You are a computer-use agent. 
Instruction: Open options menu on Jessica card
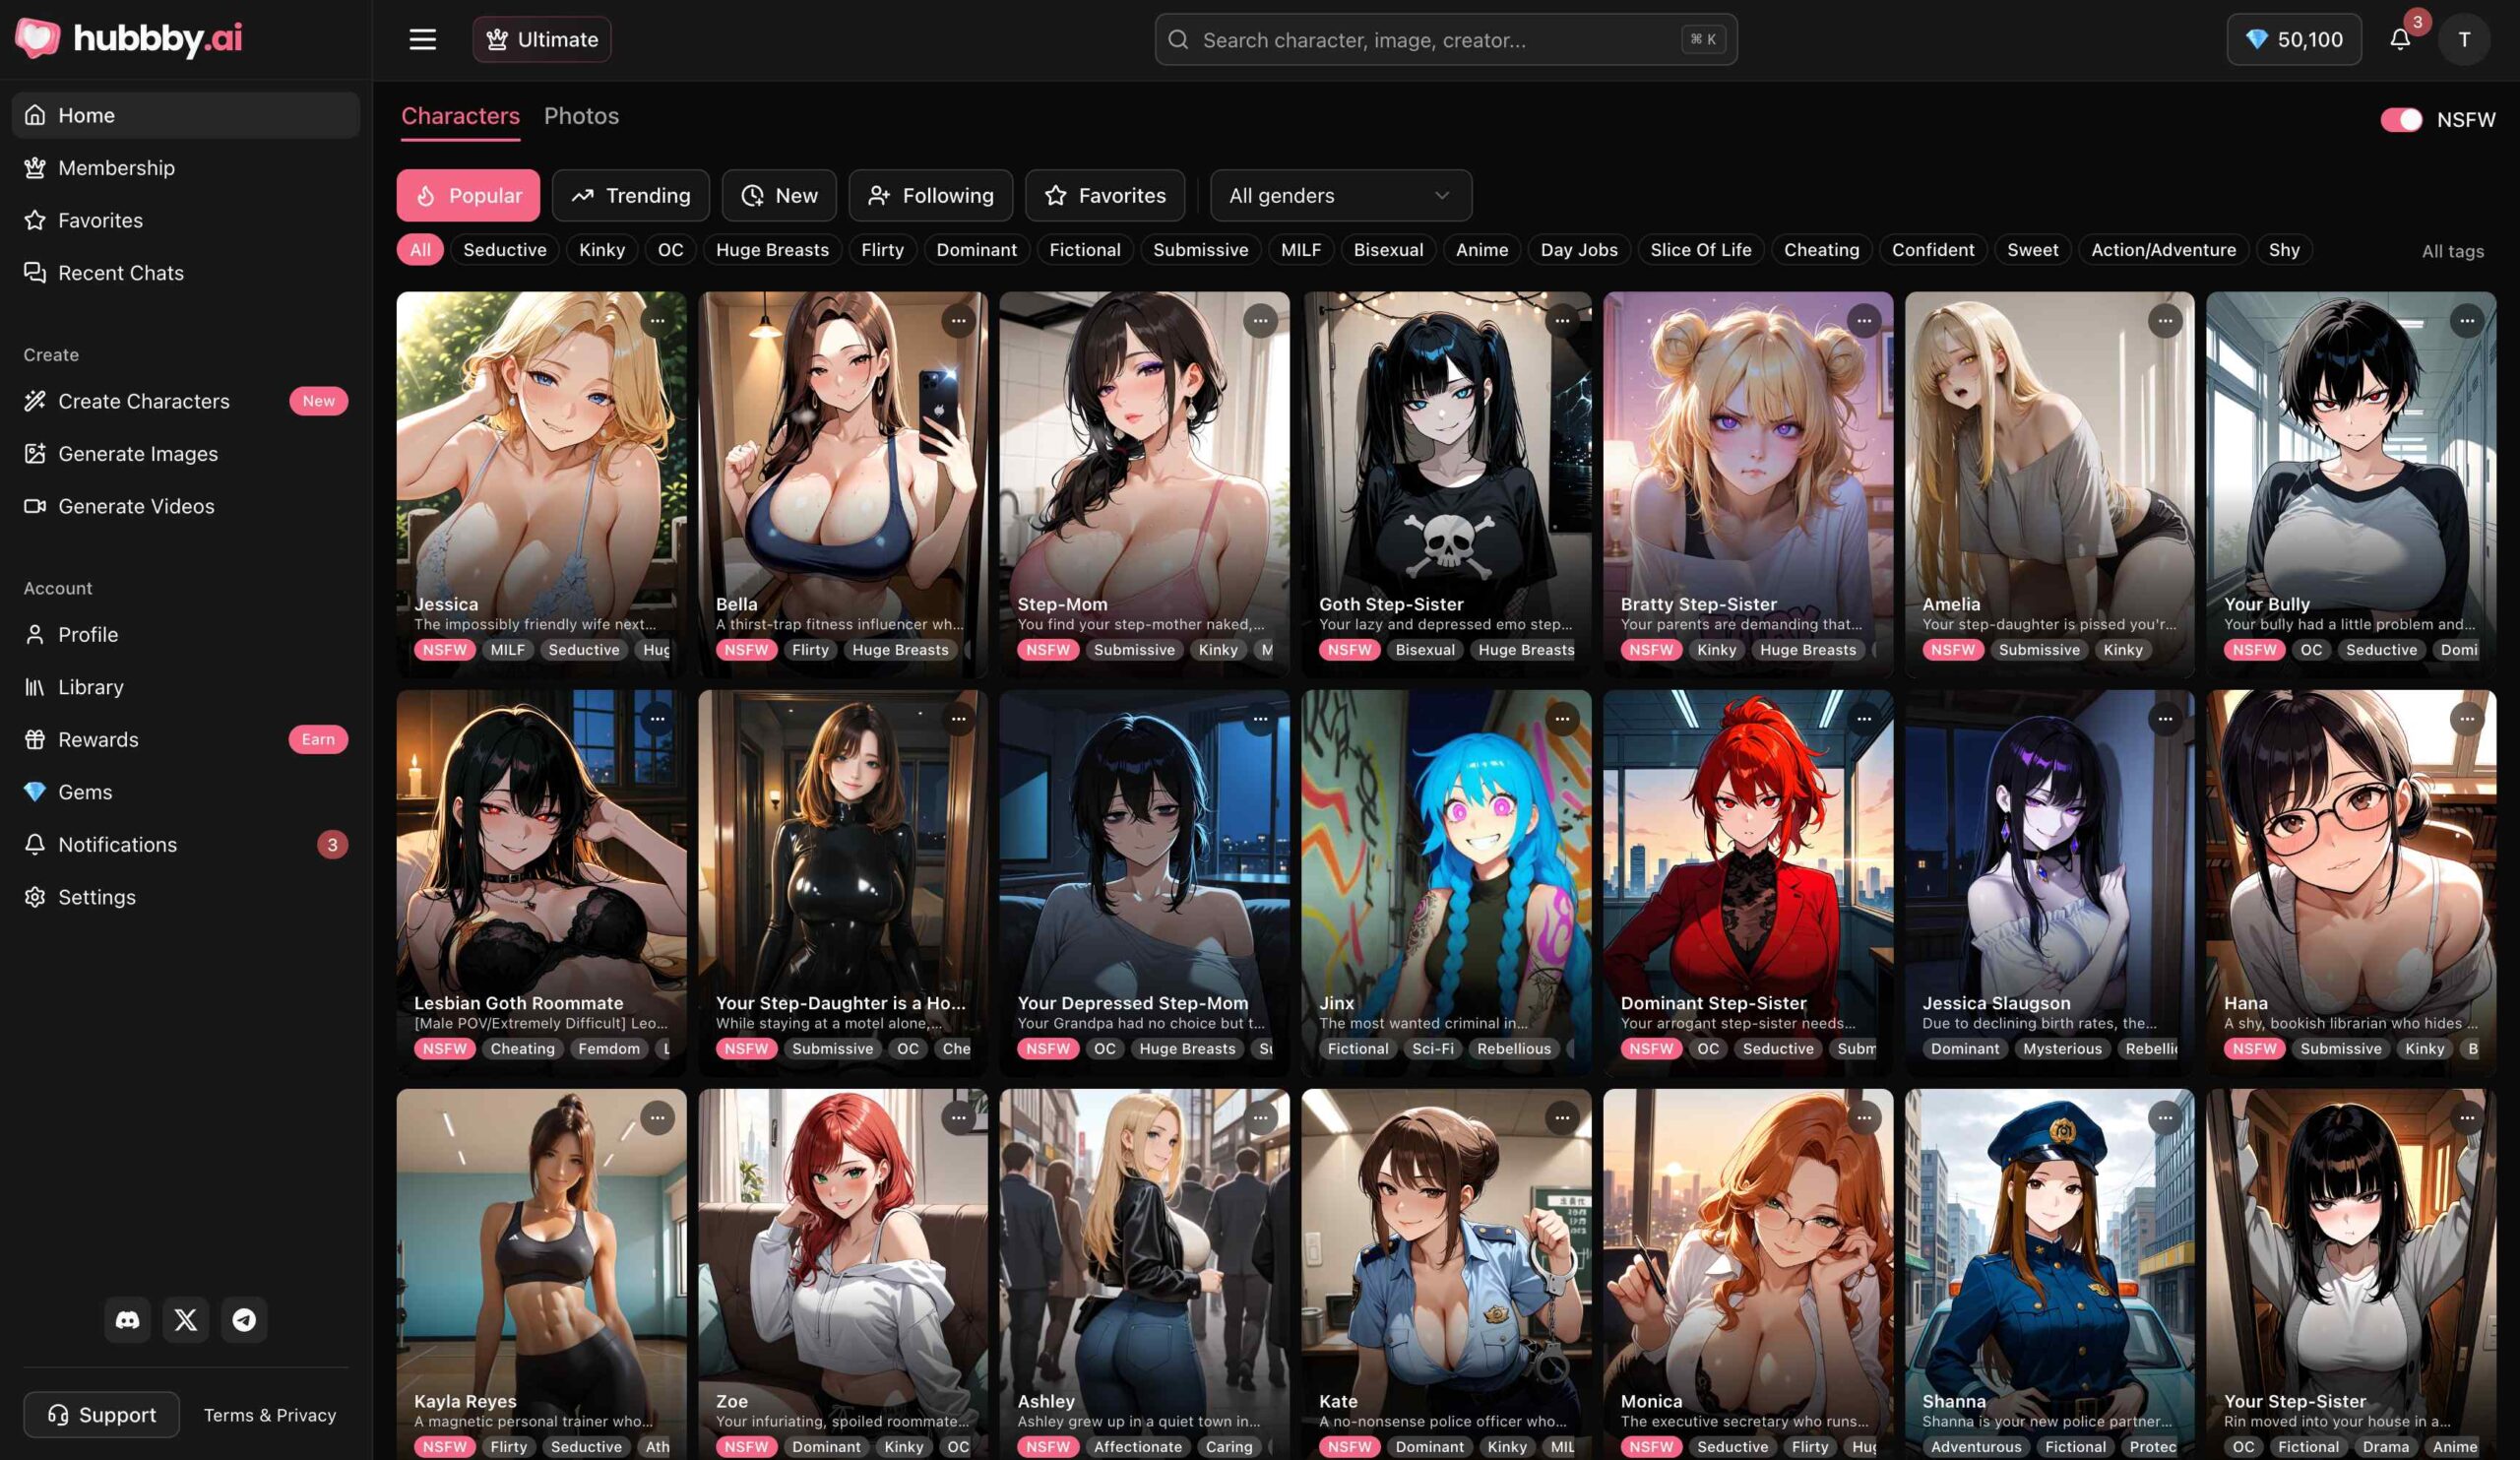656,320
